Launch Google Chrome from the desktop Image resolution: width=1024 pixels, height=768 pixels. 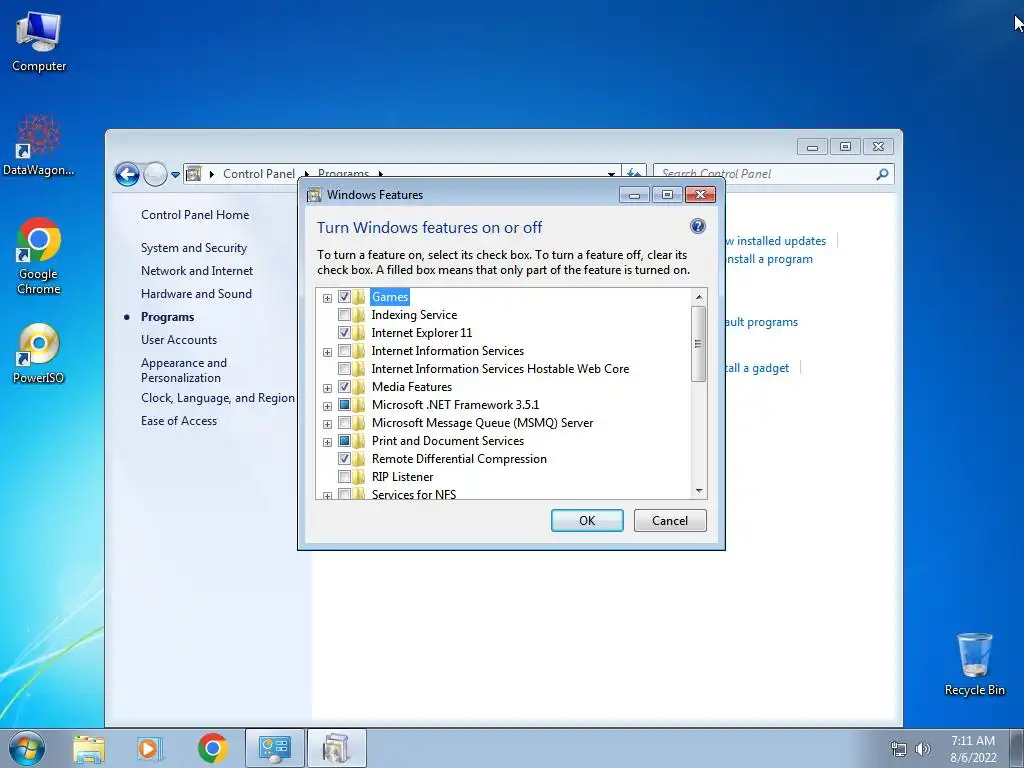click(39, 256)
